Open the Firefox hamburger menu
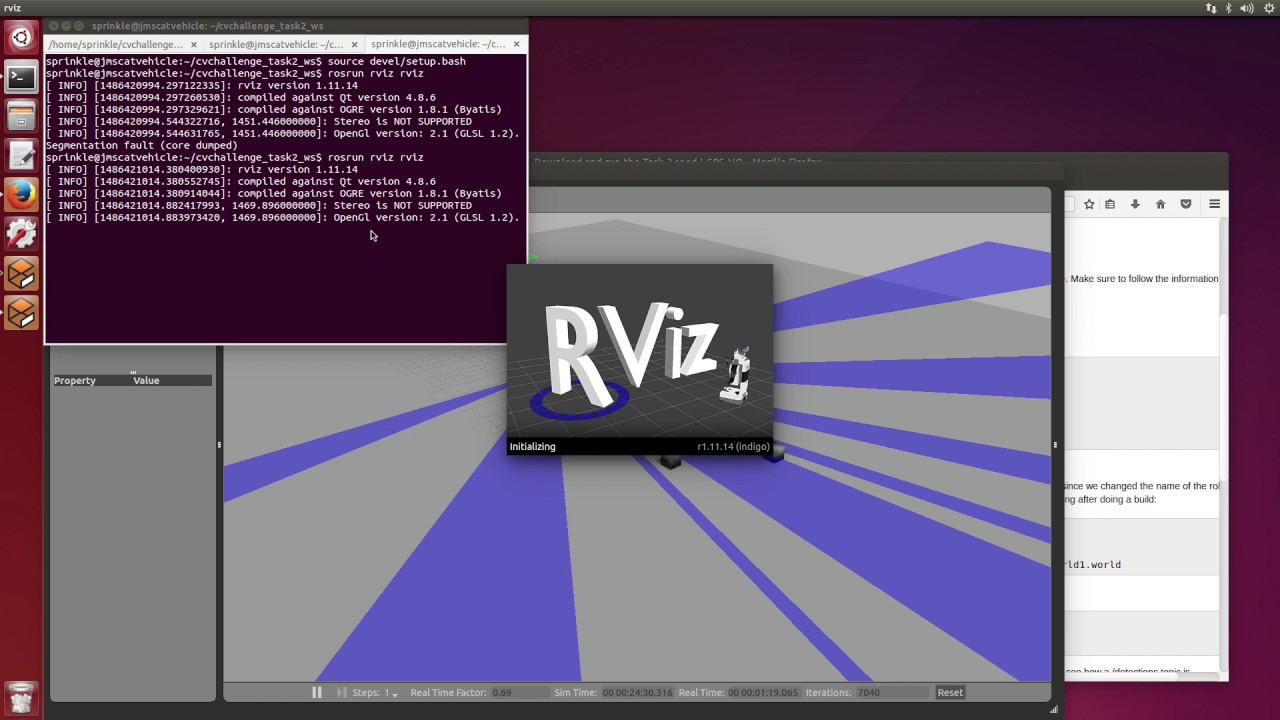 [x=1214, y=204]
